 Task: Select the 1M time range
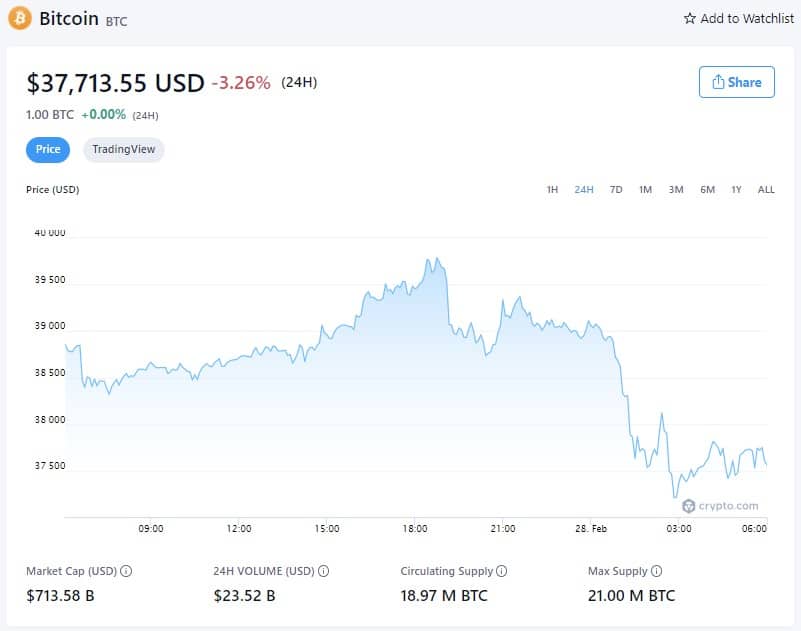point(646,190)
